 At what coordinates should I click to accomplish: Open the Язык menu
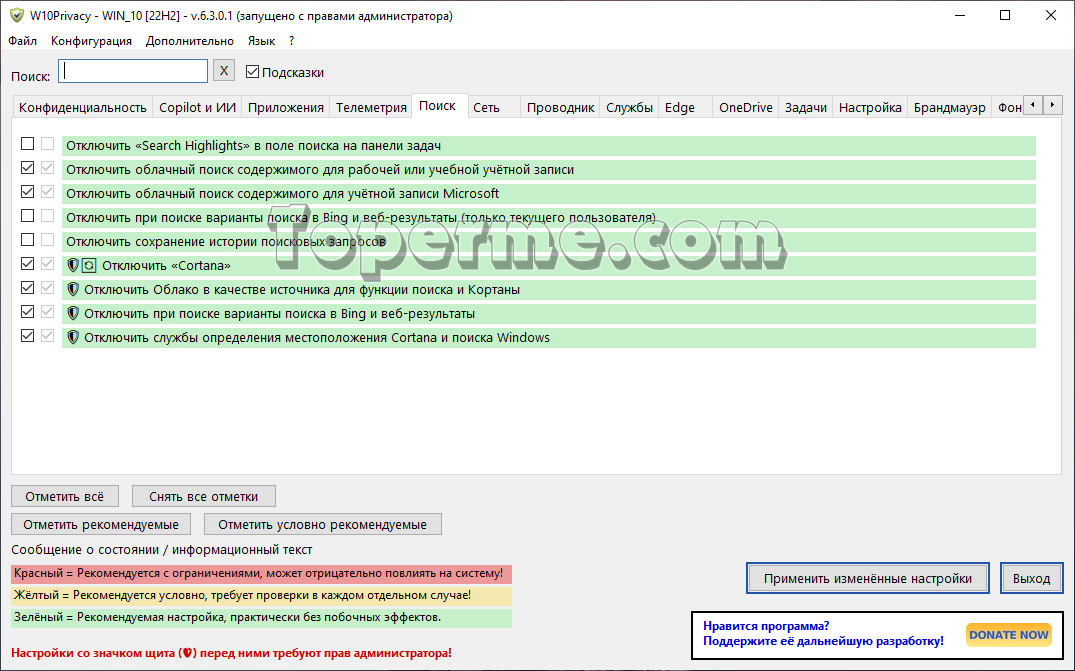point(261,40)
